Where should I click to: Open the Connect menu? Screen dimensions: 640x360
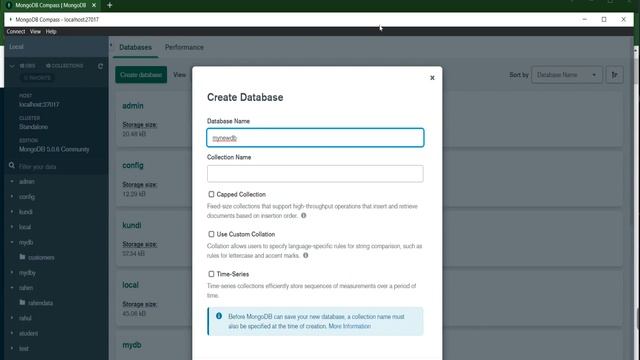coord(16,31)
